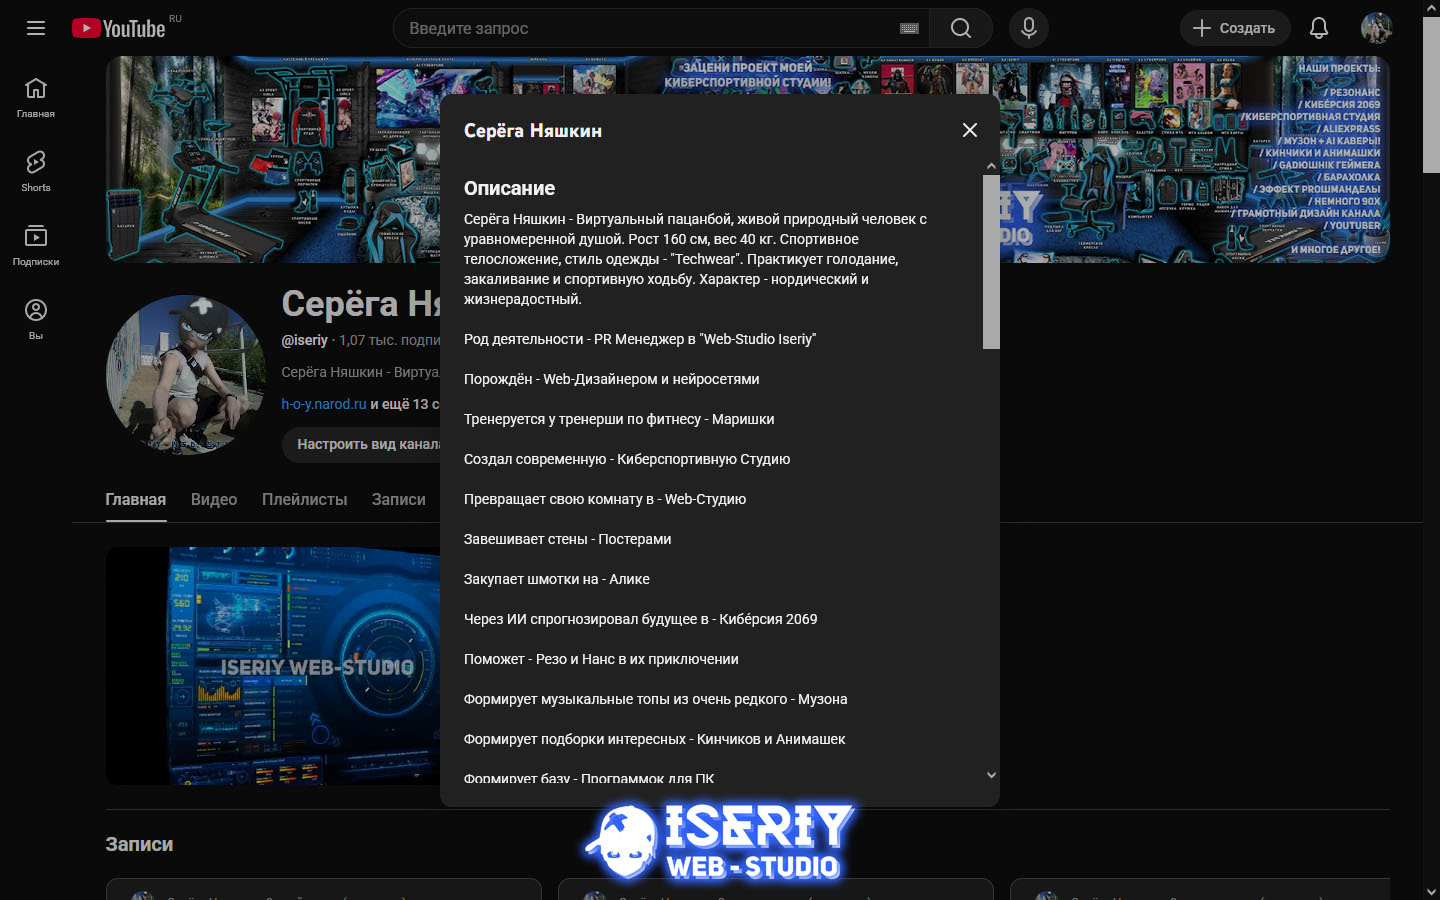
Task: Click the search magnifier button
Action: tap(960, 28)
